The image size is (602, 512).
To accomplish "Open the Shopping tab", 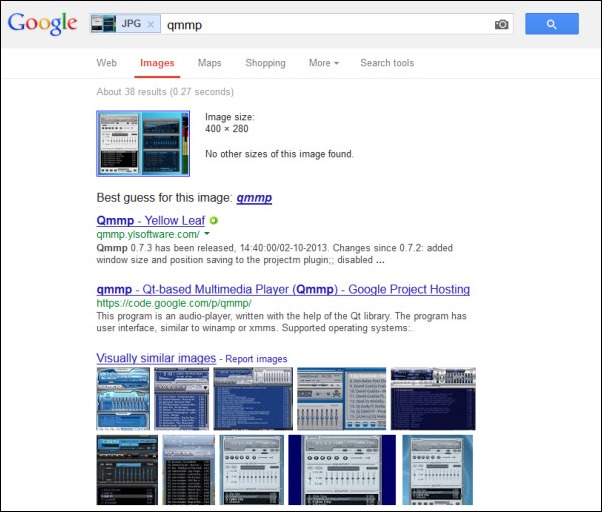I will pos(265,63).
